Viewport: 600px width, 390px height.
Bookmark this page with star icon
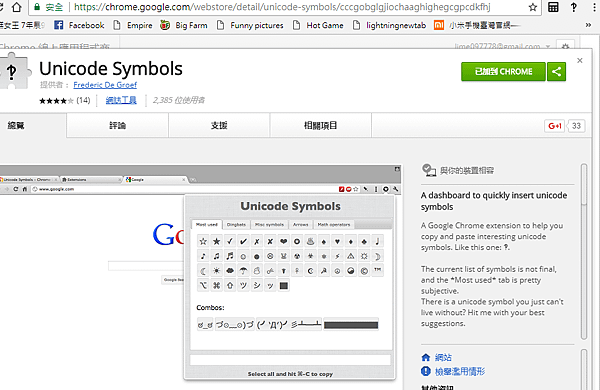click(533, 7)
